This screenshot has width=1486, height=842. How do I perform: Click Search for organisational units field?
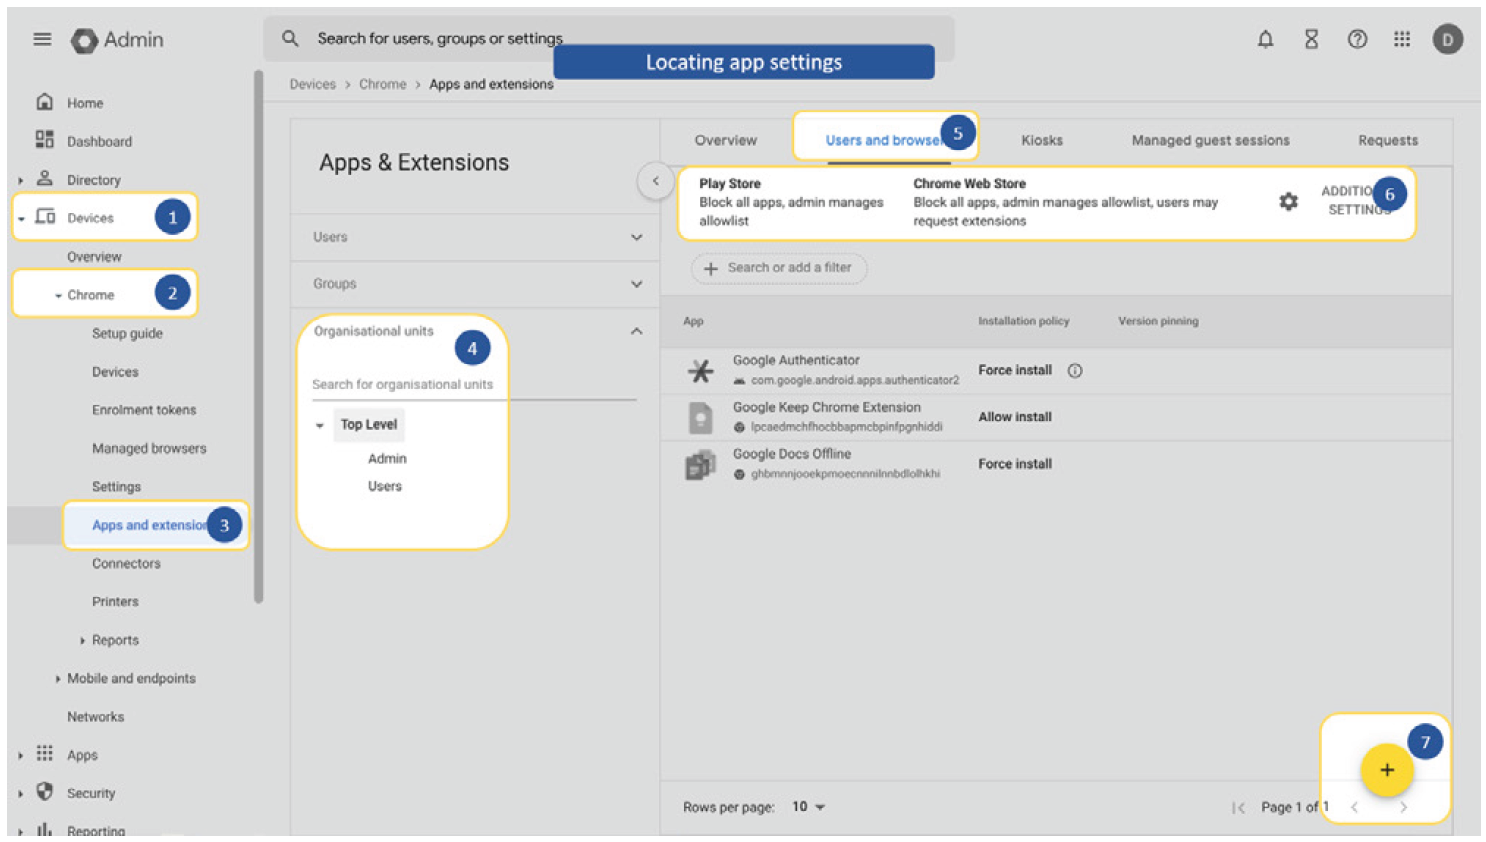coord(473,384)
